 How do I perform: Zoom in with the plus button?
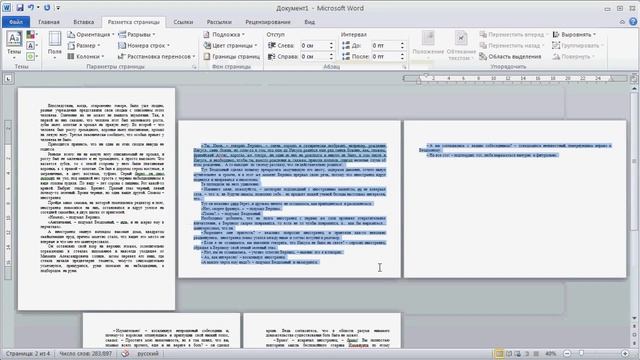625,353
